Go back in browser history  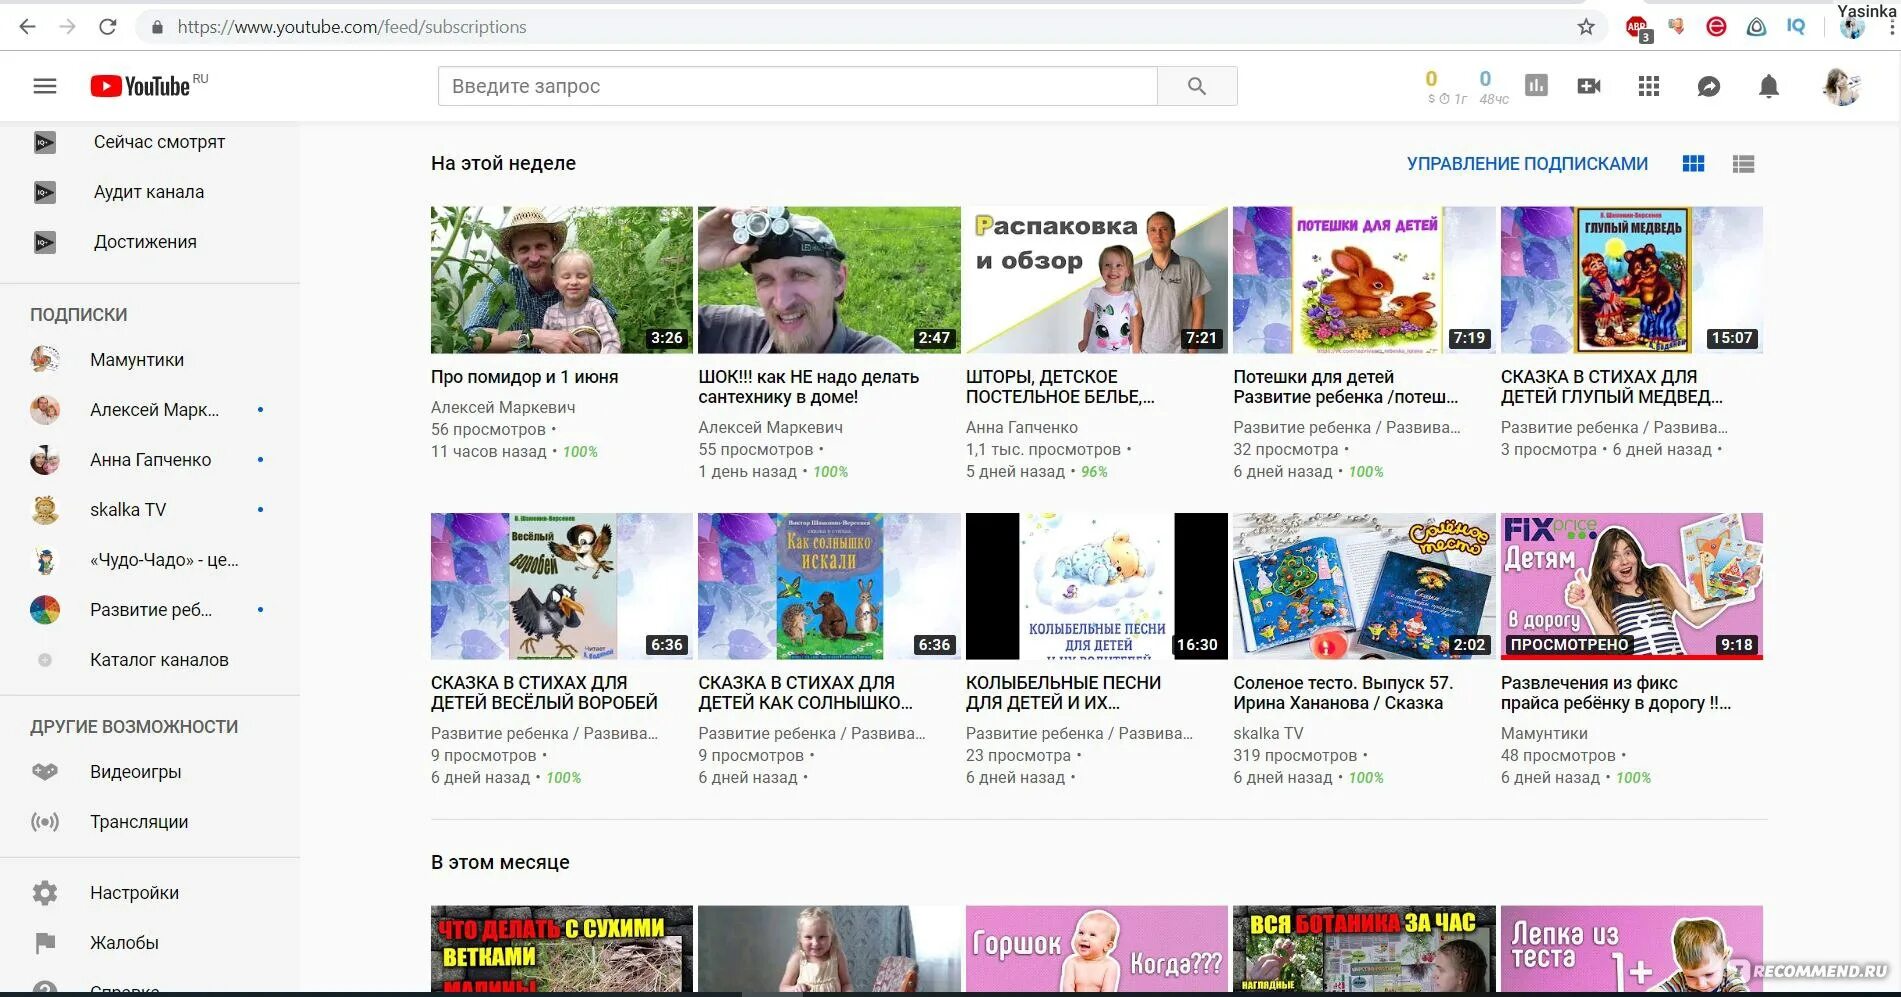(28, 27)
